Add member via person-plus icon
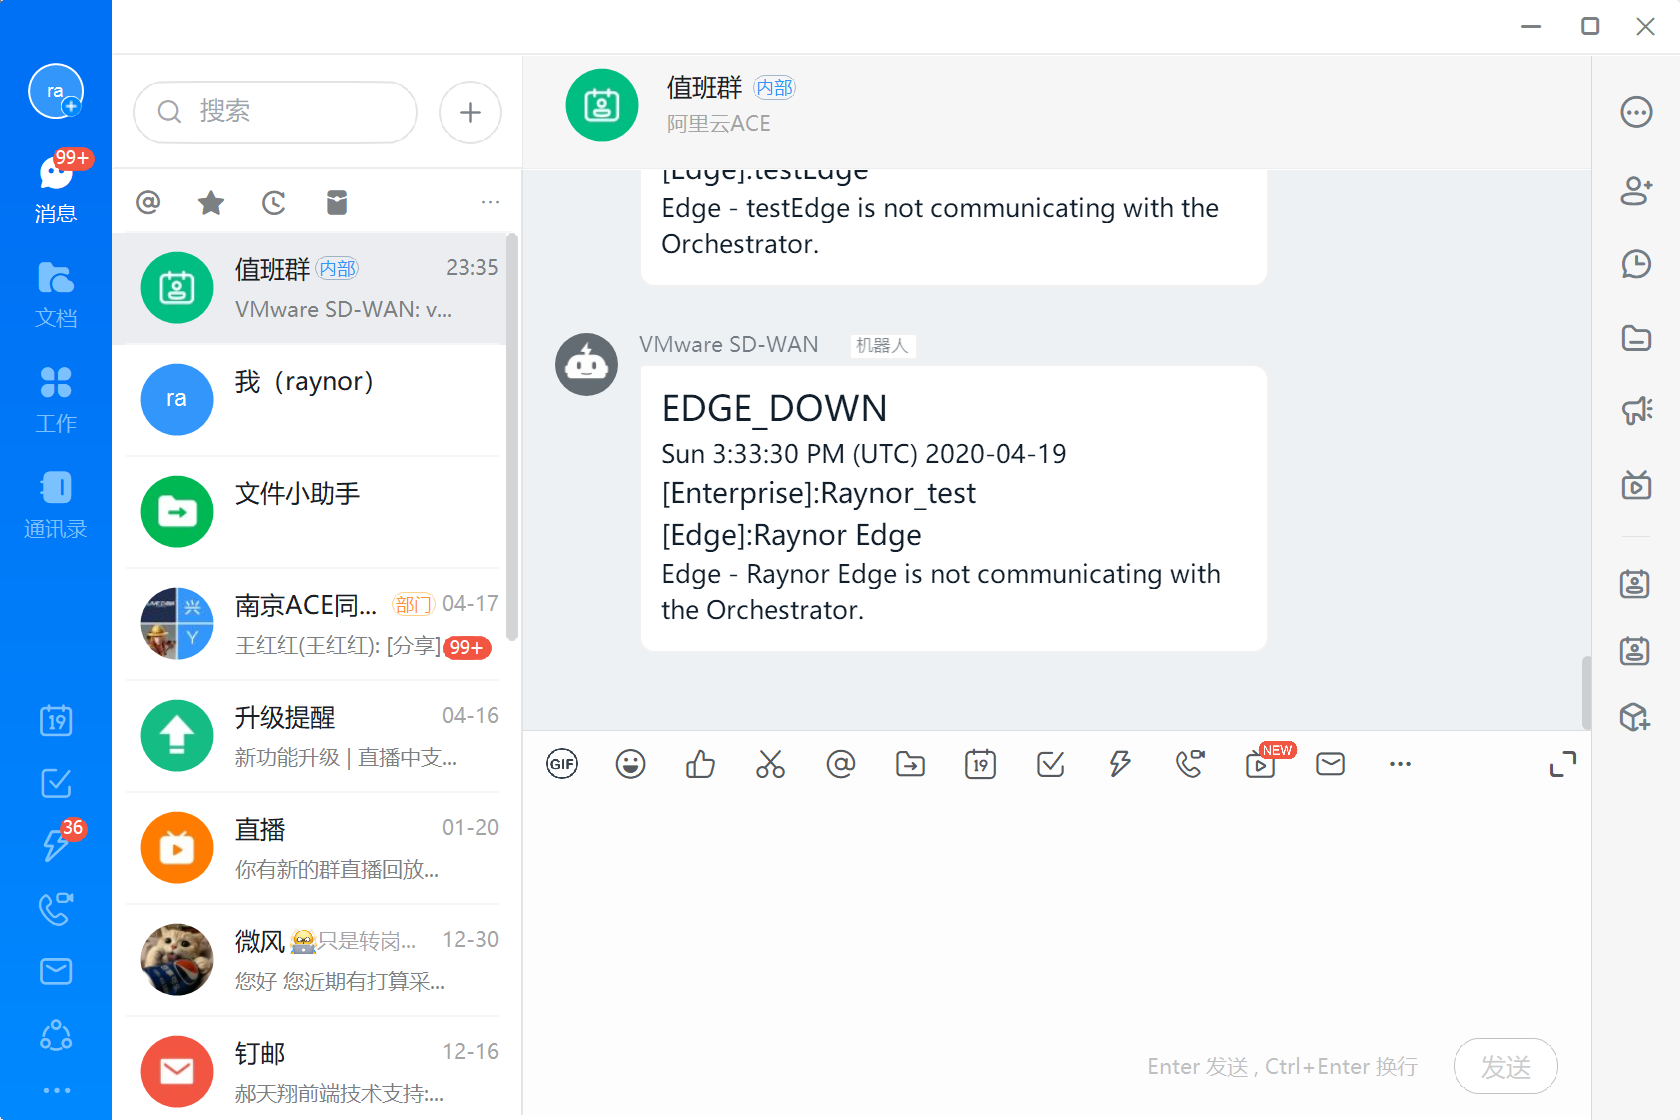The image size is (1680, 1120). [1636, 189]
